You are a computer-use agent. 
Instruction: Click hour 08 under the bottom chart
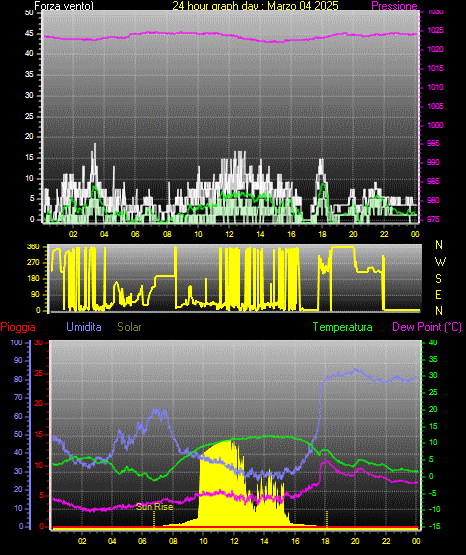[173, 541]
